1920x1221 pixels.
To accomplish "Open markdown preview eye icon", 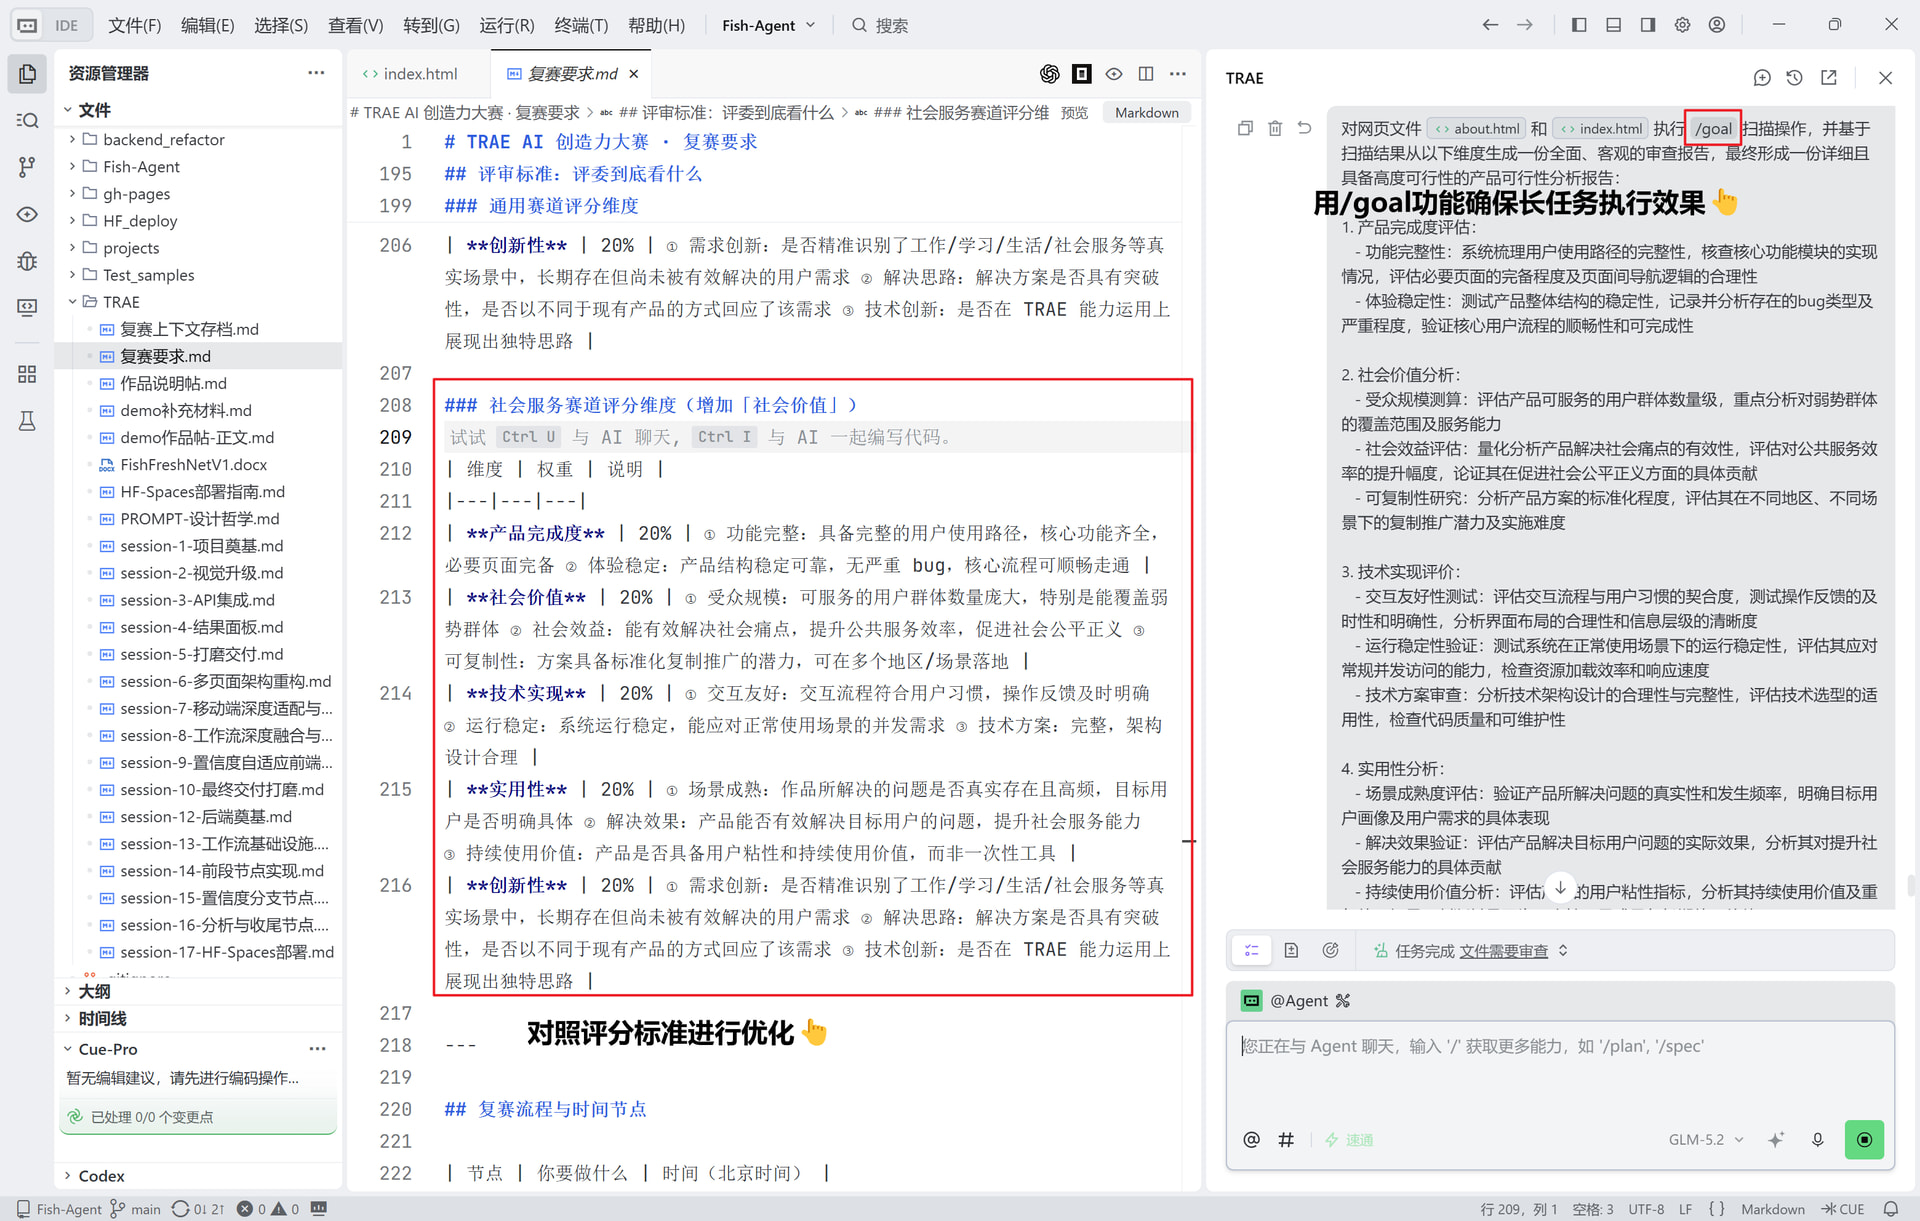I will pyautogui.click(x=1113, y=73).
